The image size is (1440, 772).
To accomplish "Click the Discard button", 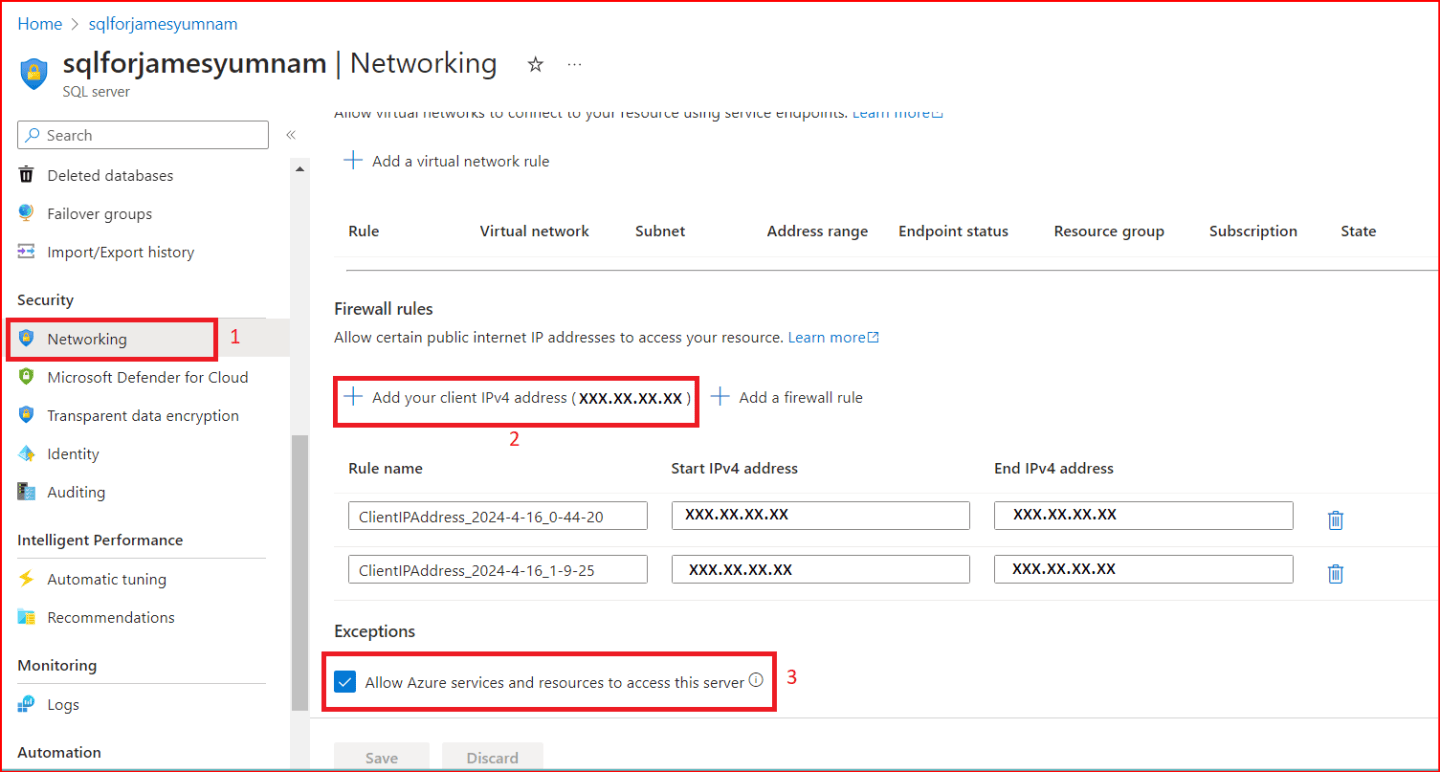I will click(492, 757).
